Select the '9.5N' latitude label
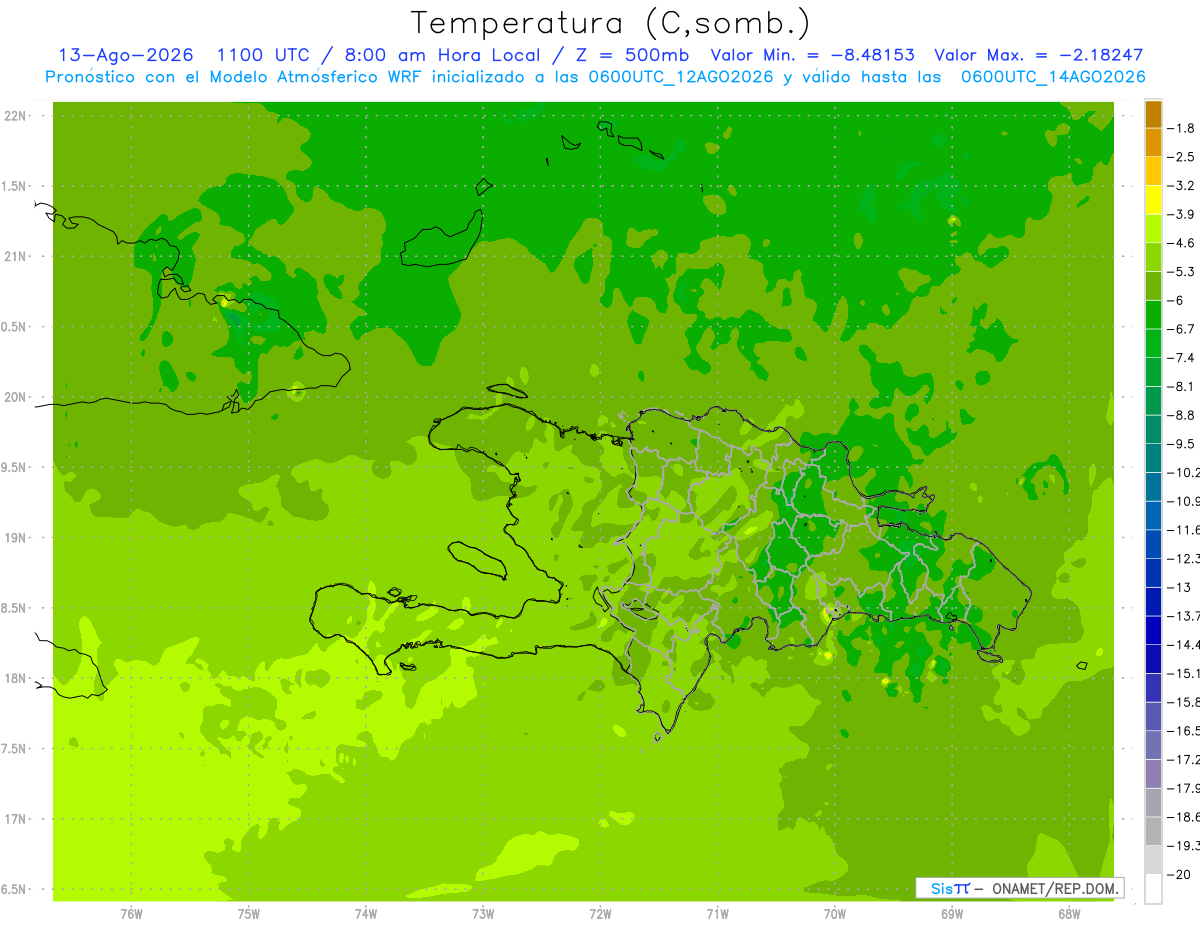Screen dimensions: 1200x927 pos(15,468)
